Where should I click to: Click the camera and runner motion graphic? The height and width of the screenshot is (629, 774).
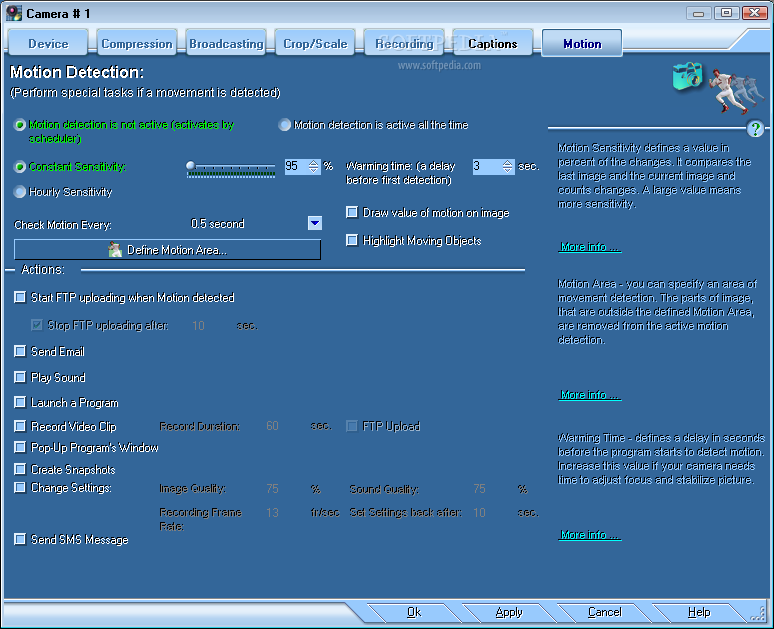(x=718, y=88)
